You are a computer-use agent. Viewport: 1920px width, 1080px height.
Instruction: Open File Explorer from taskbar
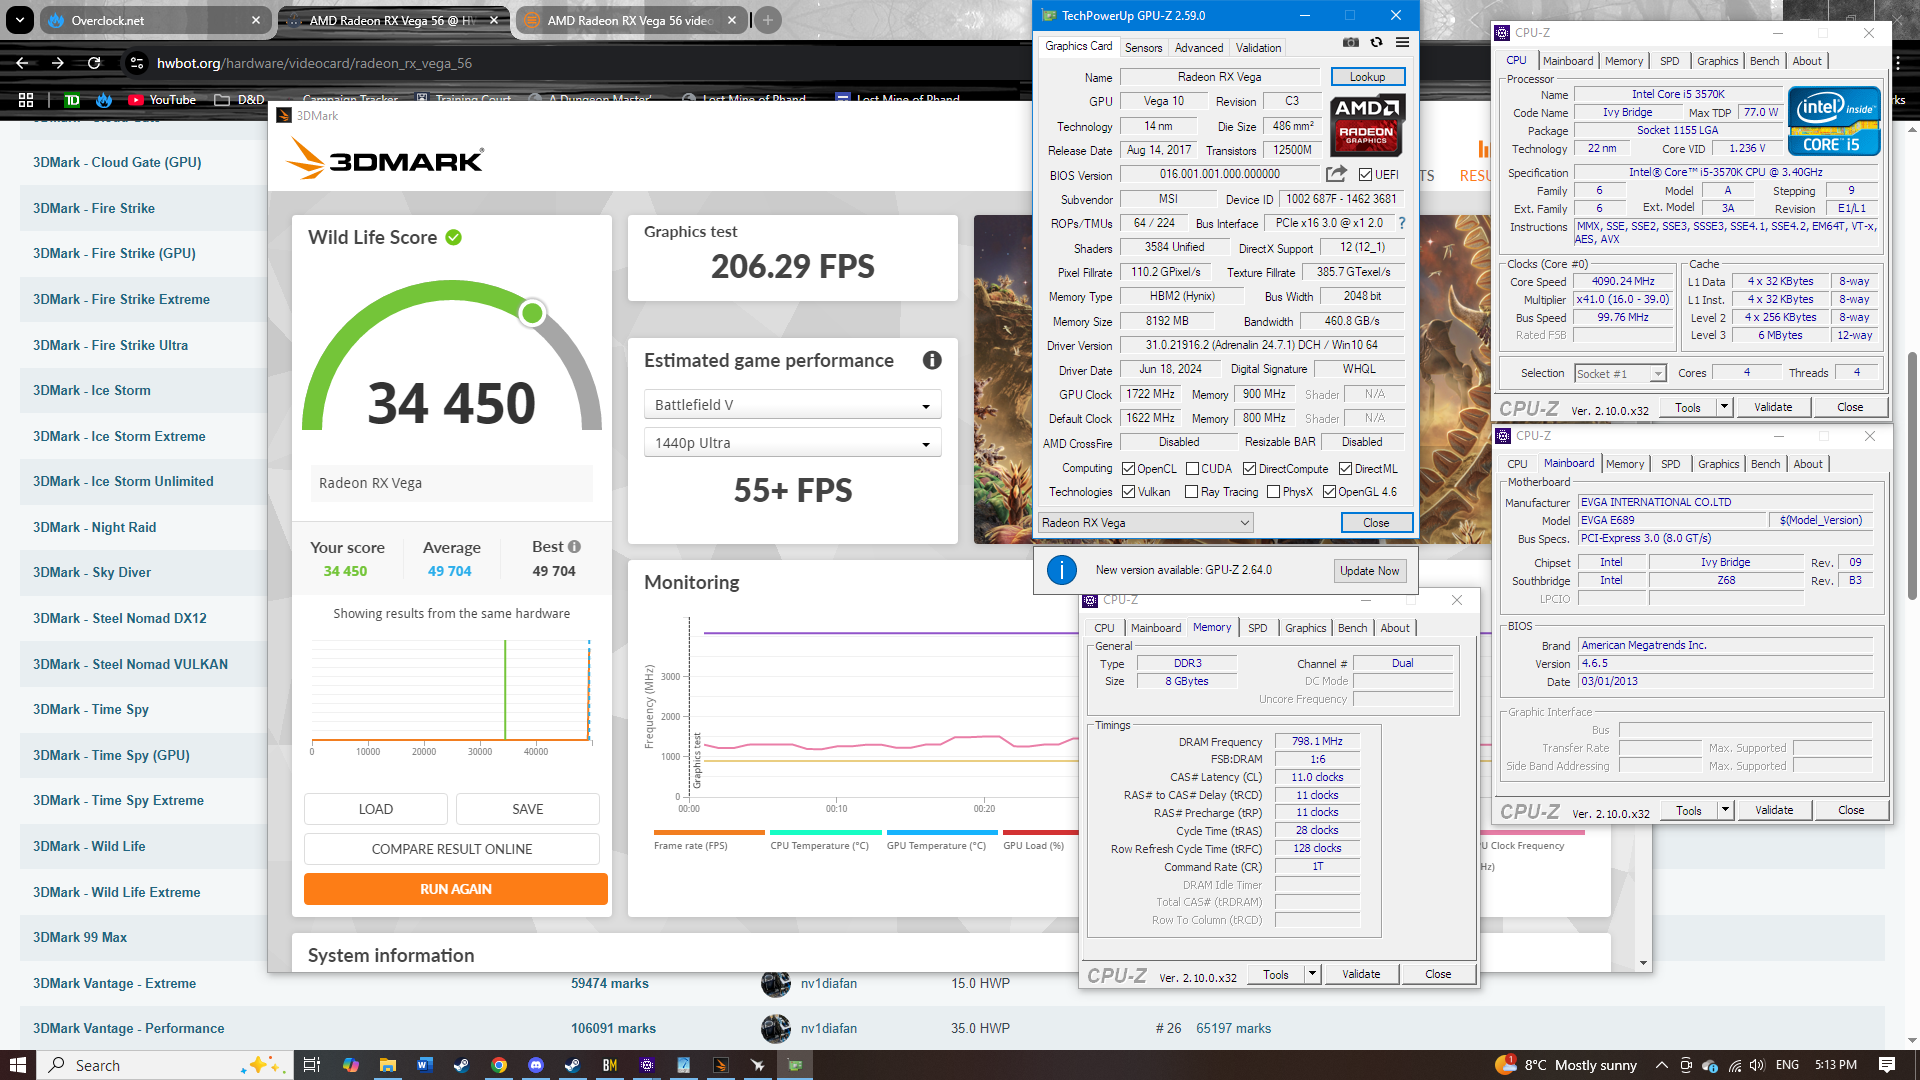[x=387, y=1065]
